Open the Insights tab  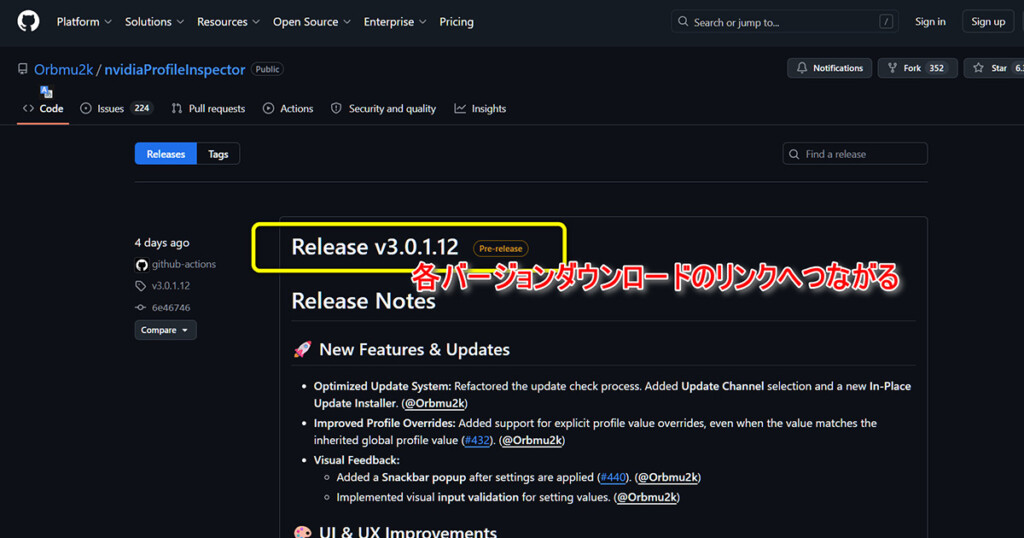pos(480,108)
